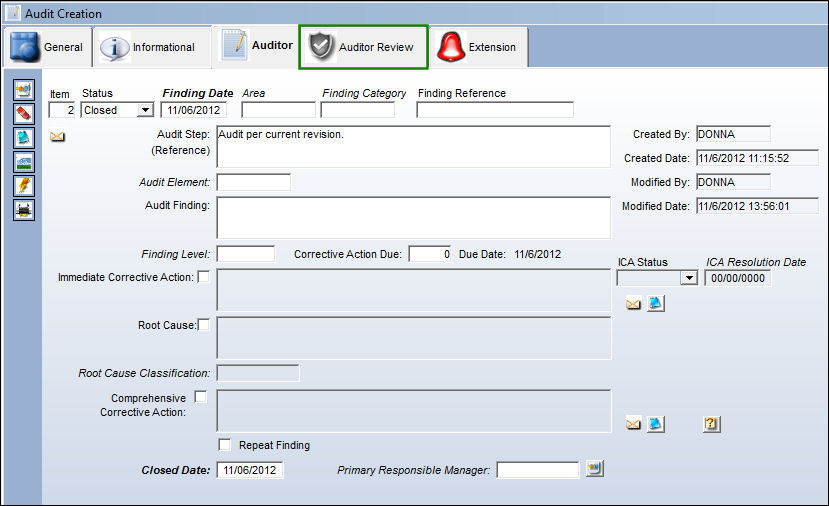Viewport: 829px width, 506px height.
Task: Click the Finding Category field
Action: [357, 110]
